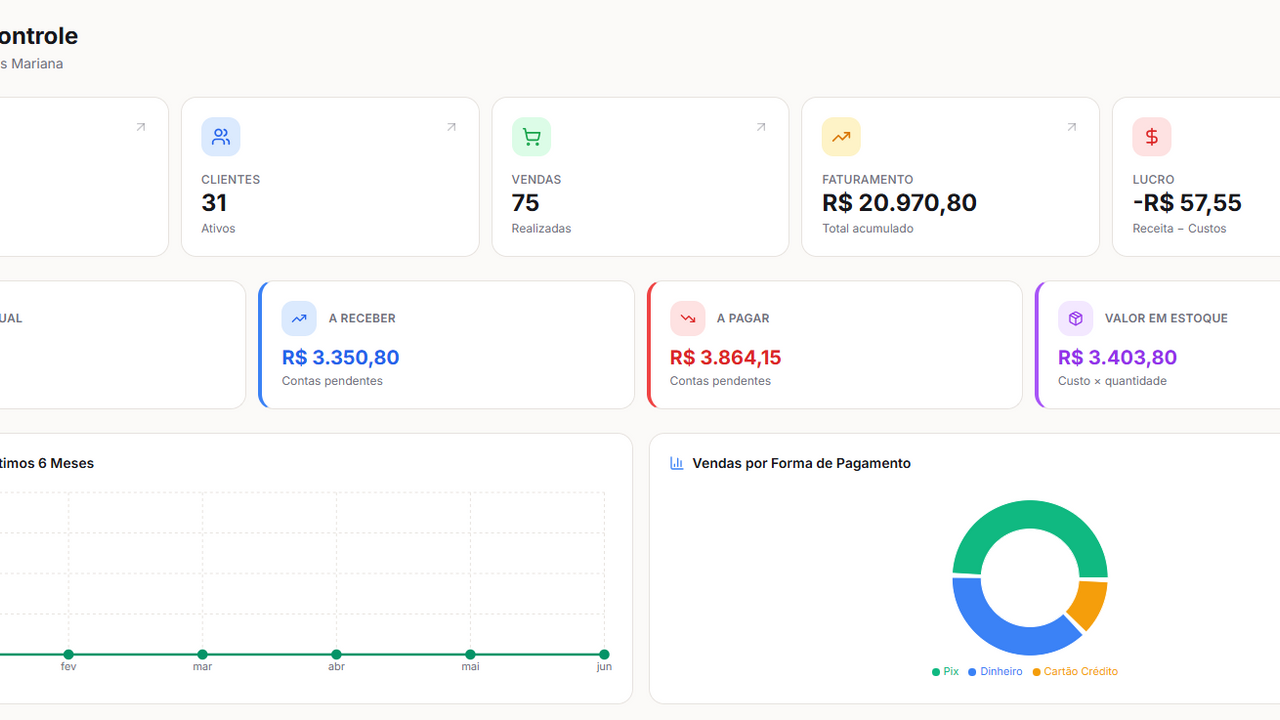Click the Custo × quantidade caption
Screen dimensions: 1280x720
pos(1112,381)
